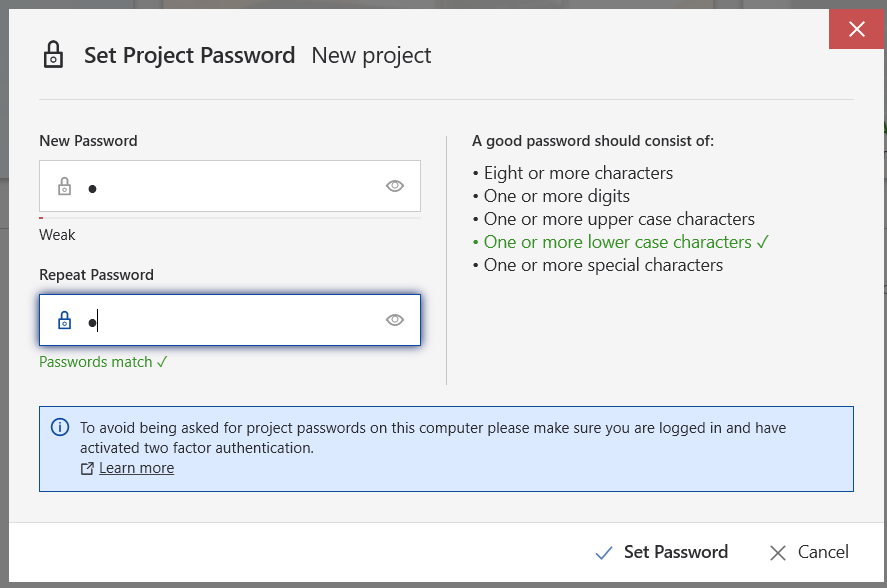The width and height of the screenshot is (887, 588).
Task: Close the dialog with the red X button
Action: click(x=856, y=29)
